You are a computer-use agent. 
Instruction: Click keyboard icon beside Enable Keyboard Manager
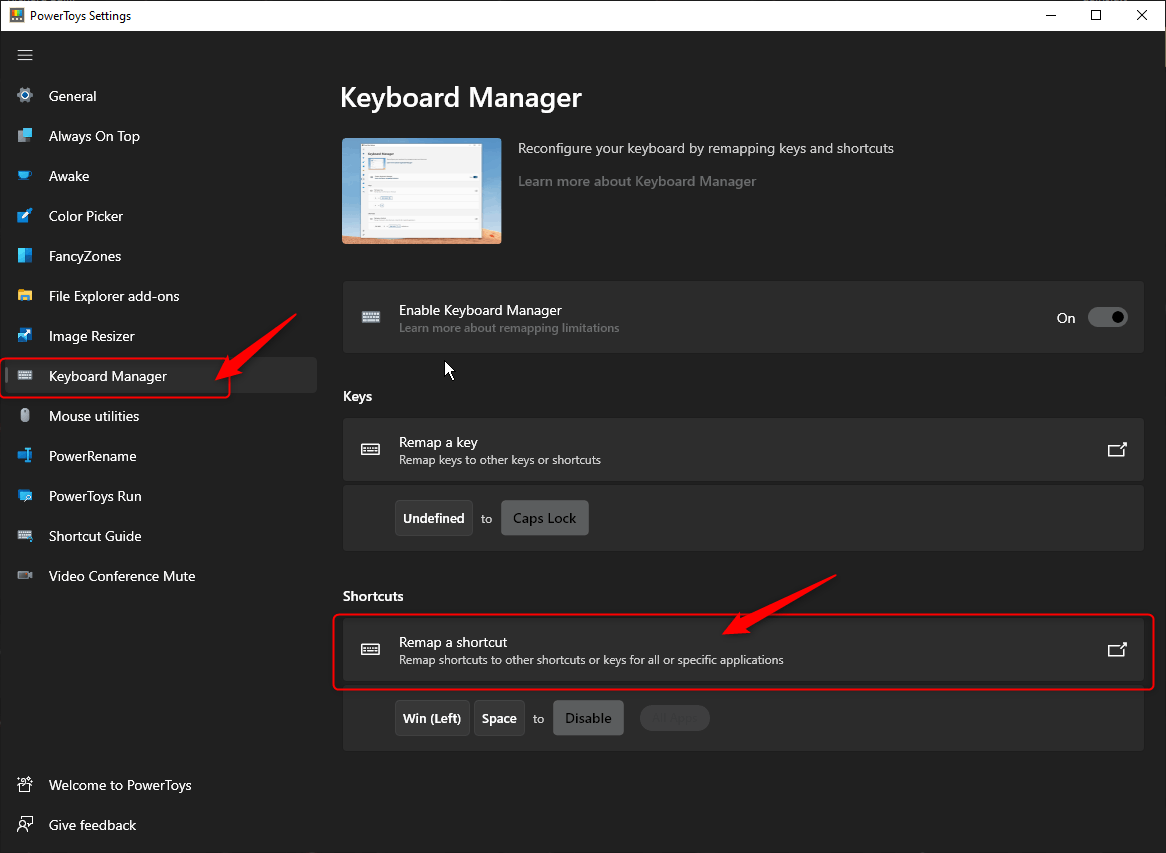[370, 318]
